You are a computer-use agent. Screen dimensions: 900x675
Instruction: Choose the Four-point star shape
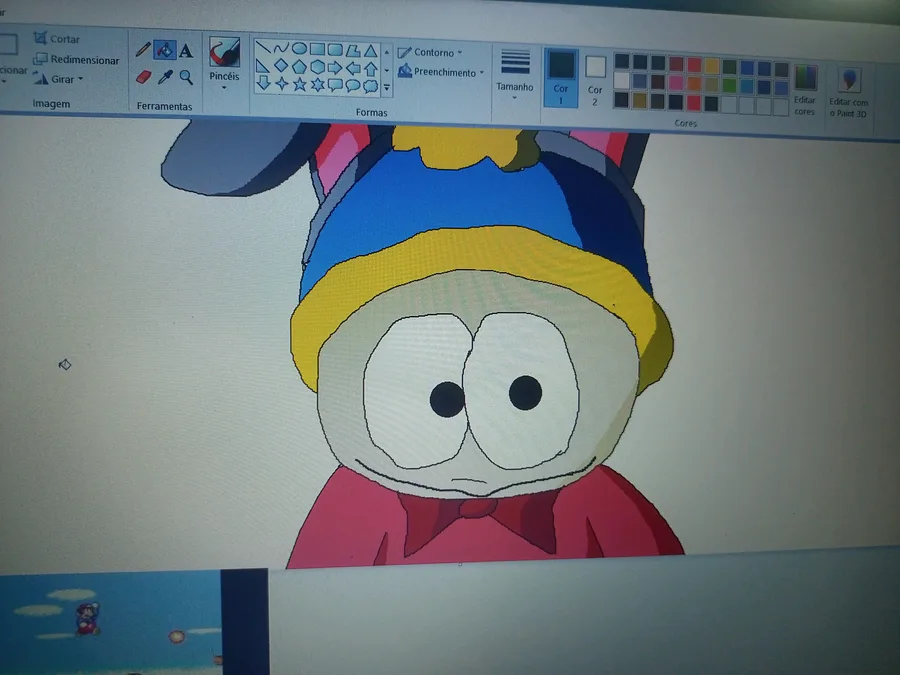click(281, 83)
